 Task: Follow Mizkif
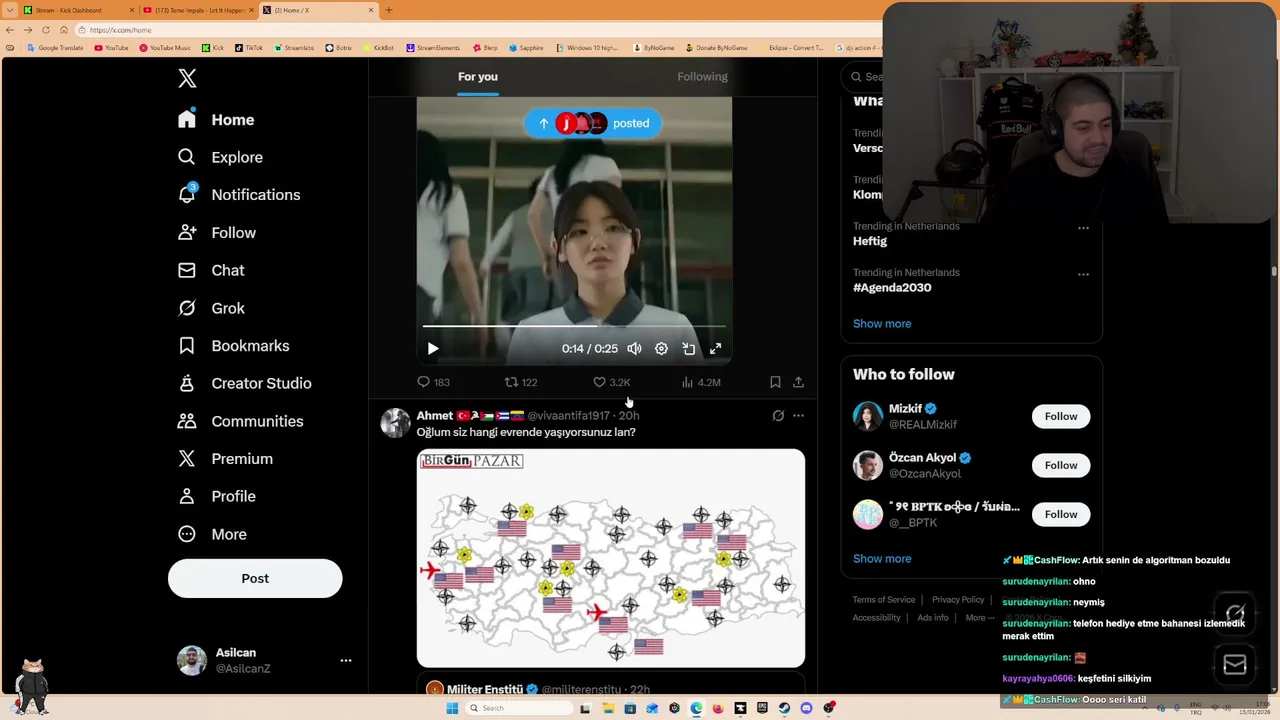coord(1061,416)
